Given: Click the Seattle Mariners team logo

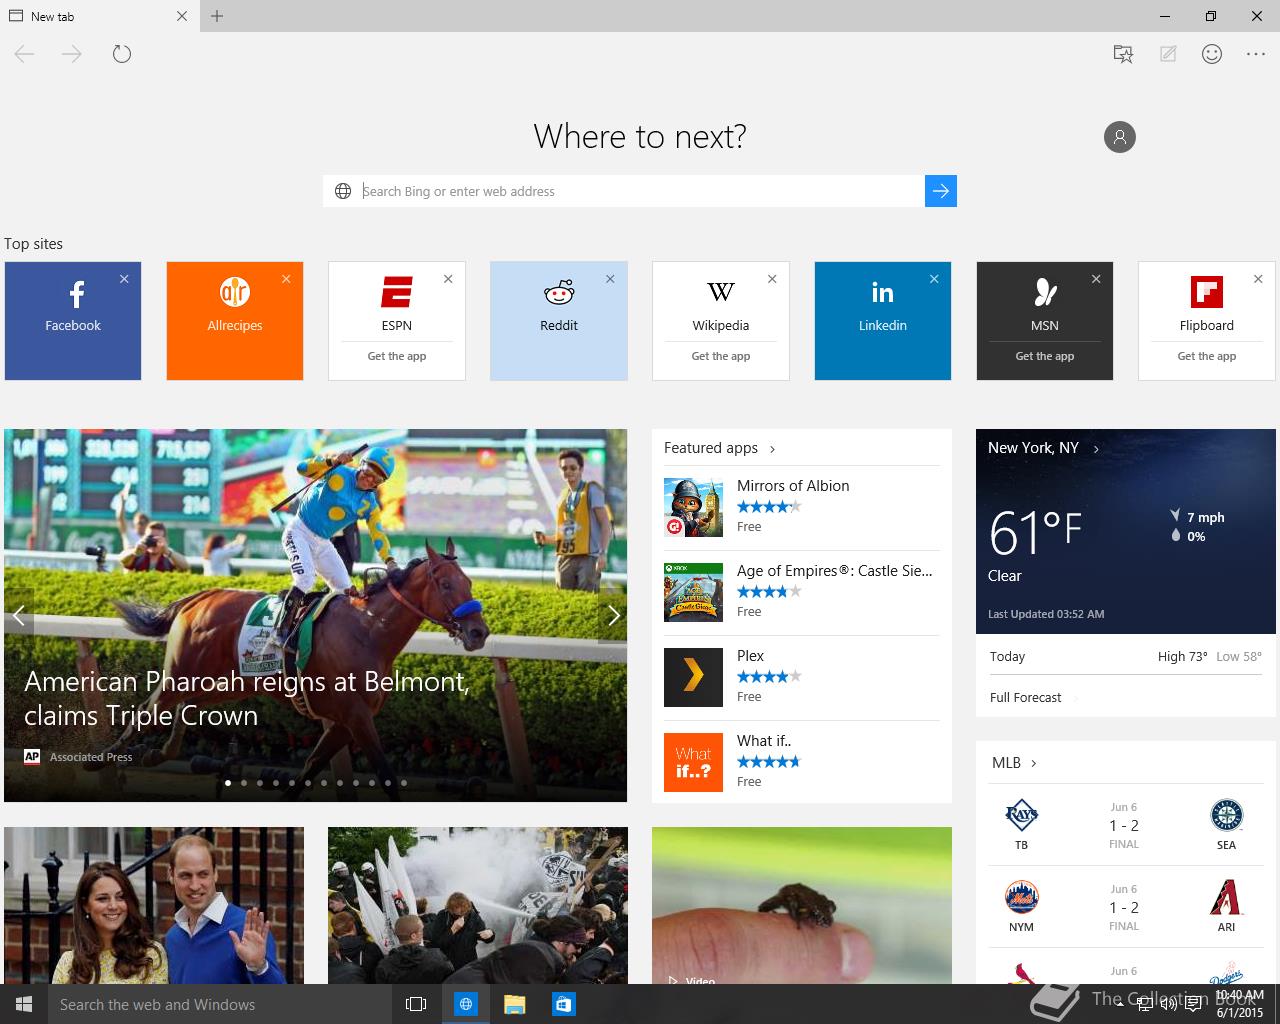Looking at the screenshot, I should (x=1227, y=815).
